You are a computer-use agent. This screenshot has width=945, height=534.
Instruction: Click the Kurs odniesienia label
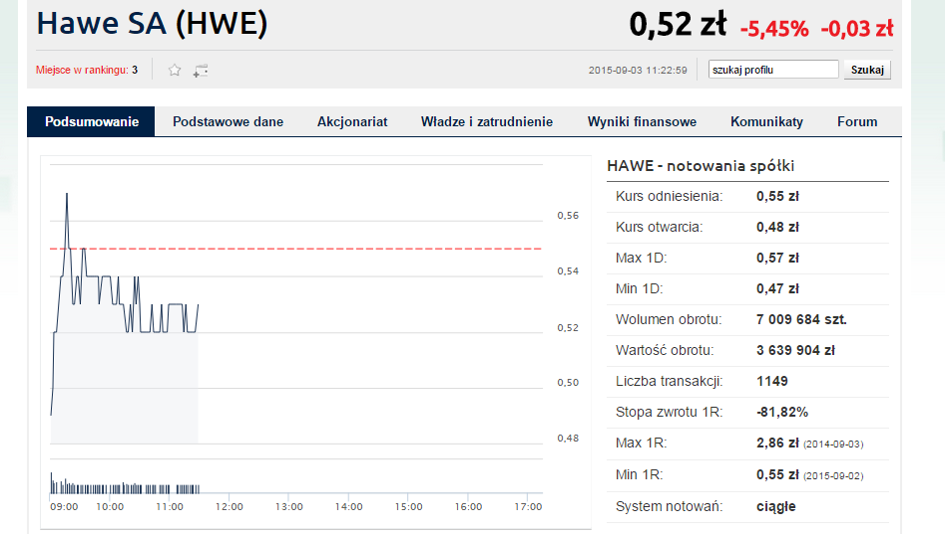[669, 196]
